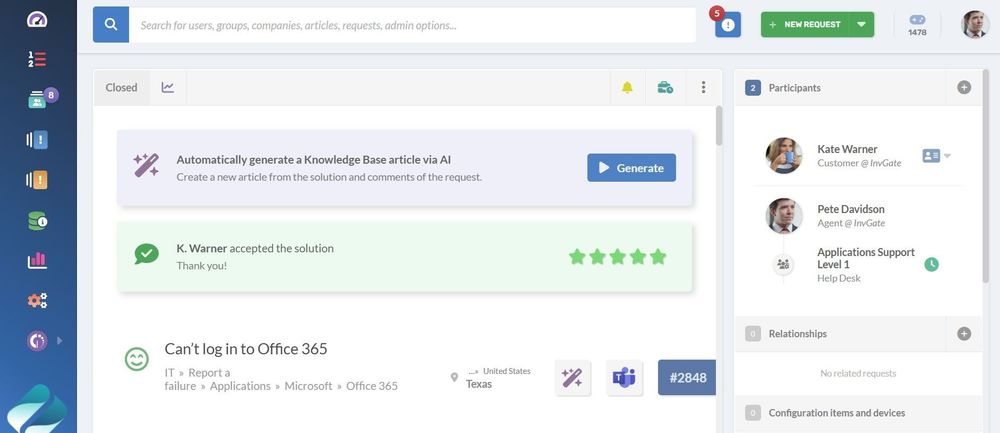Open the settings gears sidebar icon
The width and height of the screenshot is (1000, 433).
pos(37,300)
